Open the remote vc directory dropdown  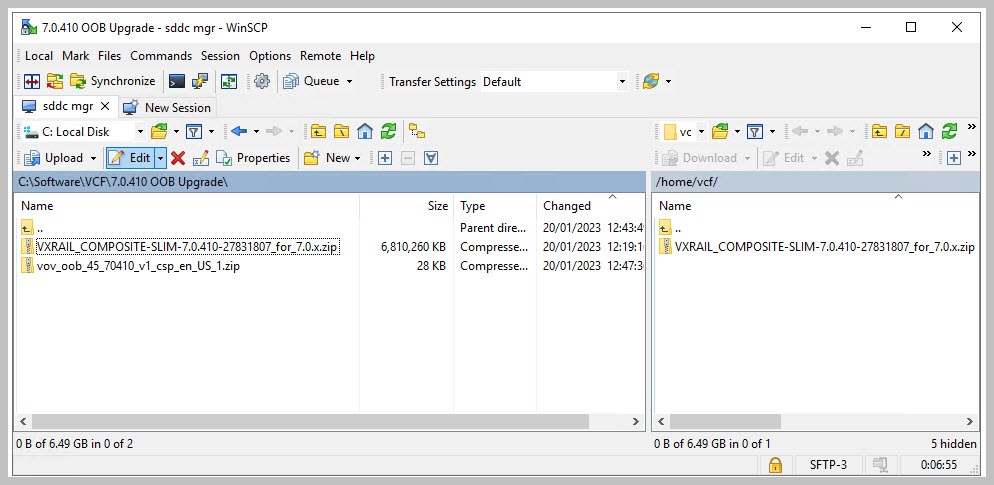[701, 132]
